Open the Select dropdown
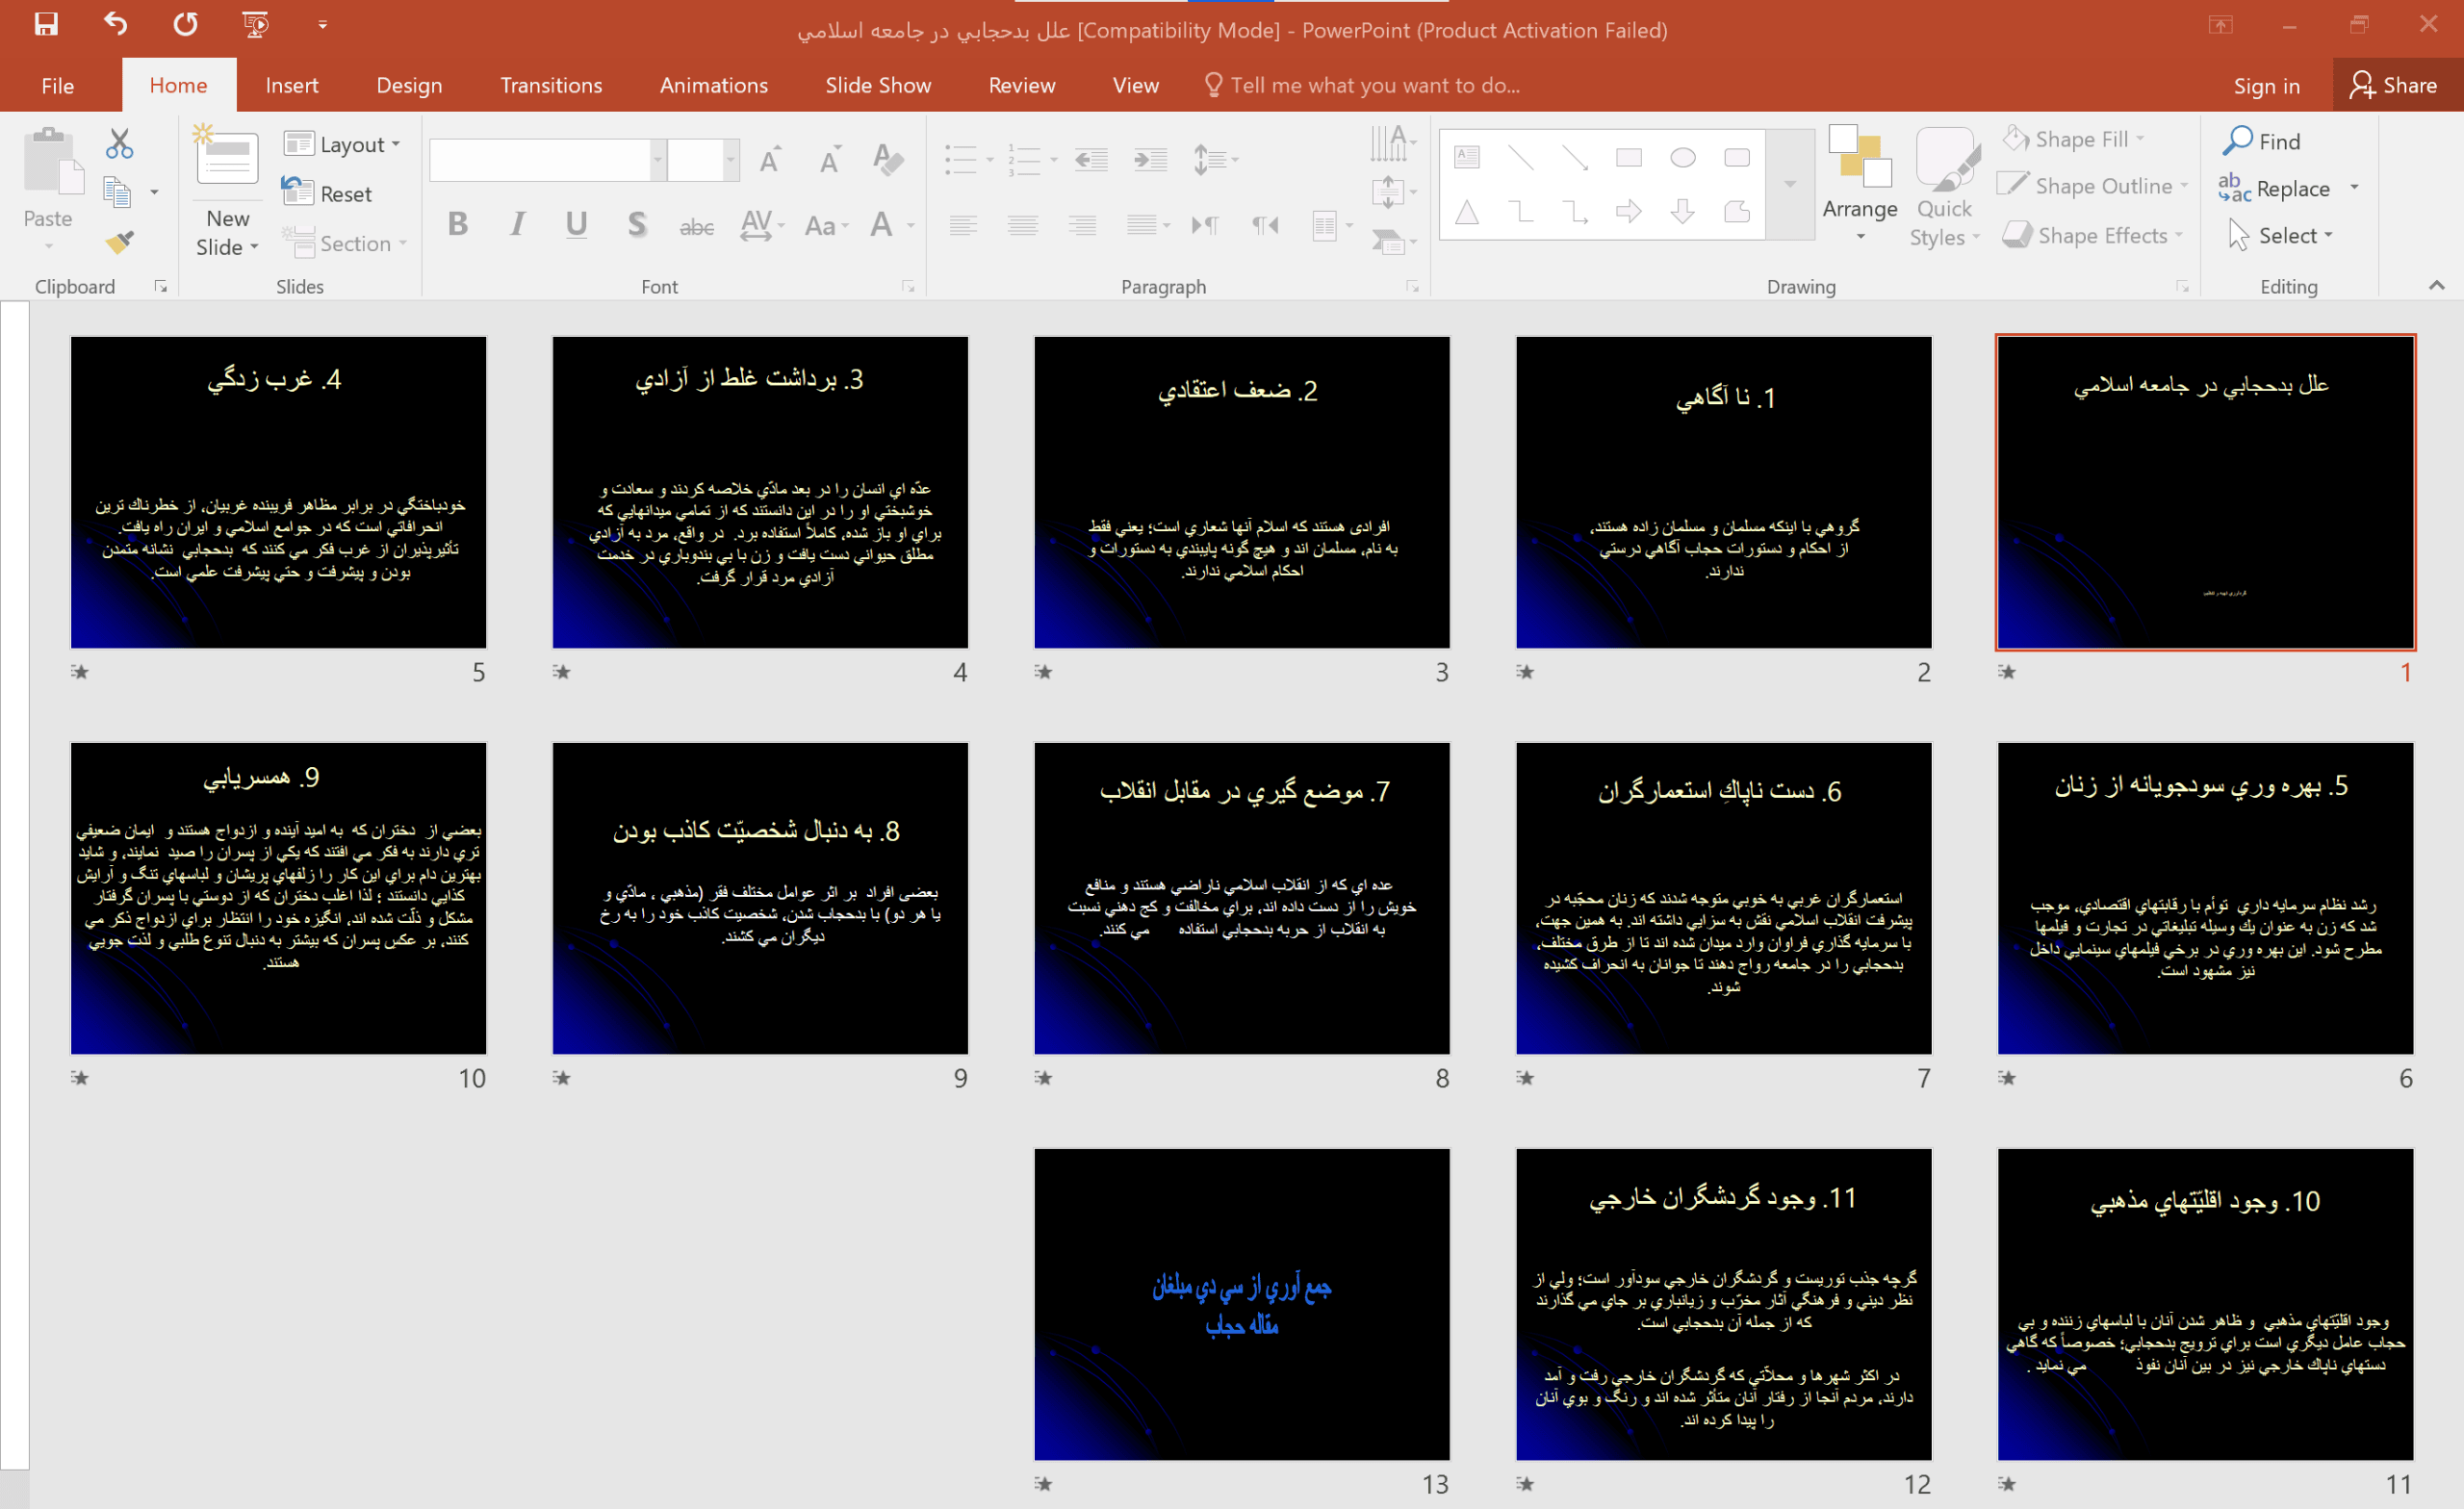 coord(2280,236)
